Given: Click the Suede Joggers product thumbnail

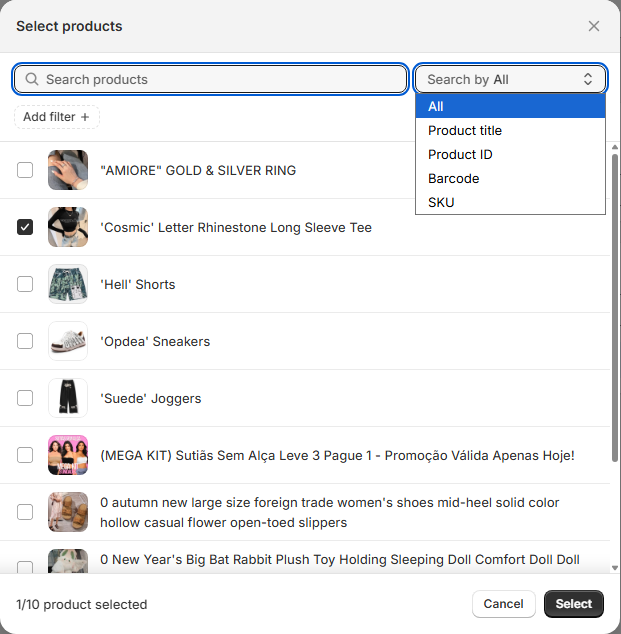Looking at the screenshot, I should click(68, 398).
